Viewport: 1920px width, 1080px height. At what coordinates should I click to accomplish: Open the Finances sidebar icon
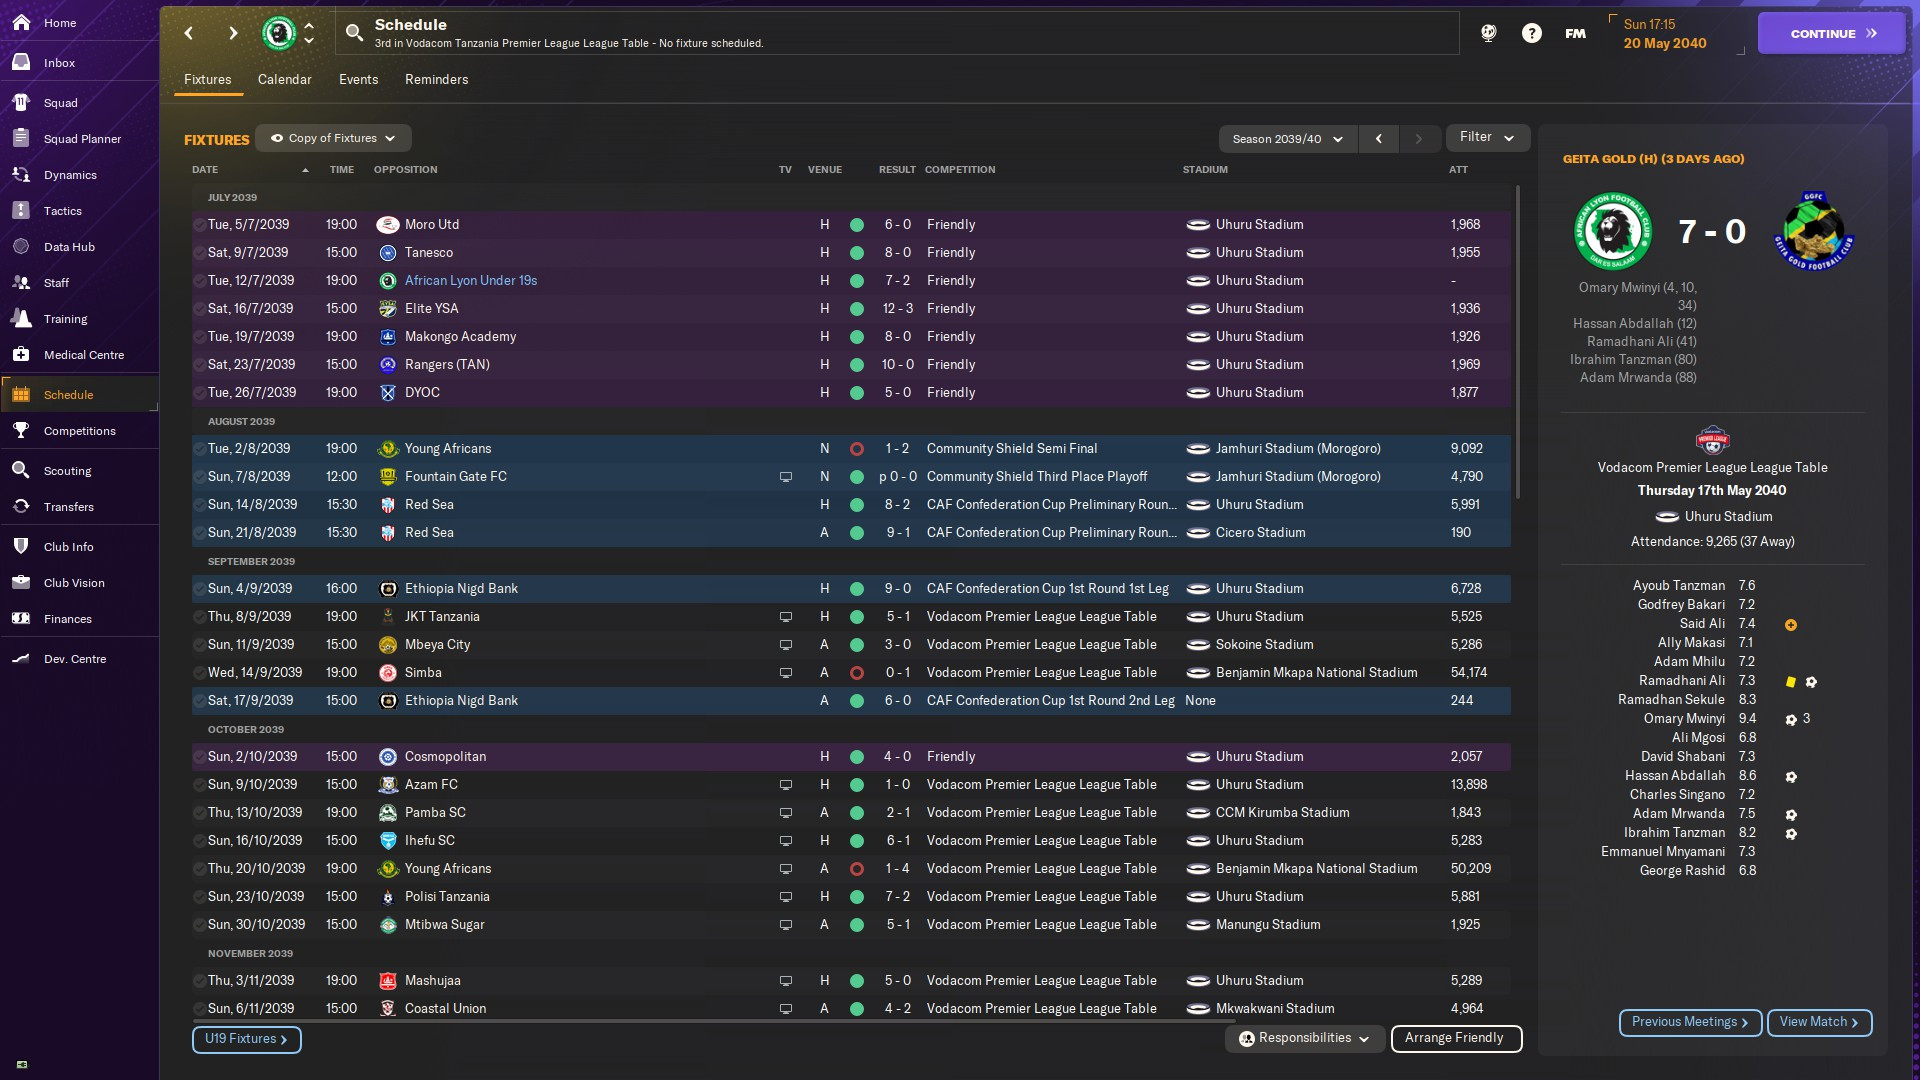[21, 619]
